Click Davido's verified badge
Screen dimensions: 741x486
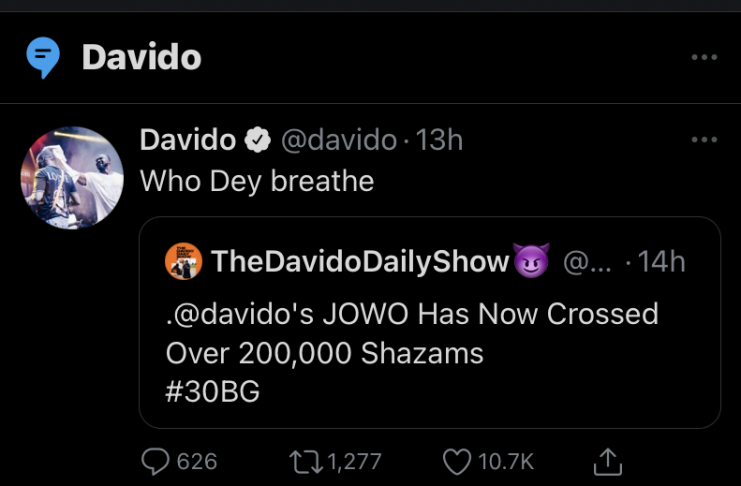pyautogui.click(x=258, y=140)
